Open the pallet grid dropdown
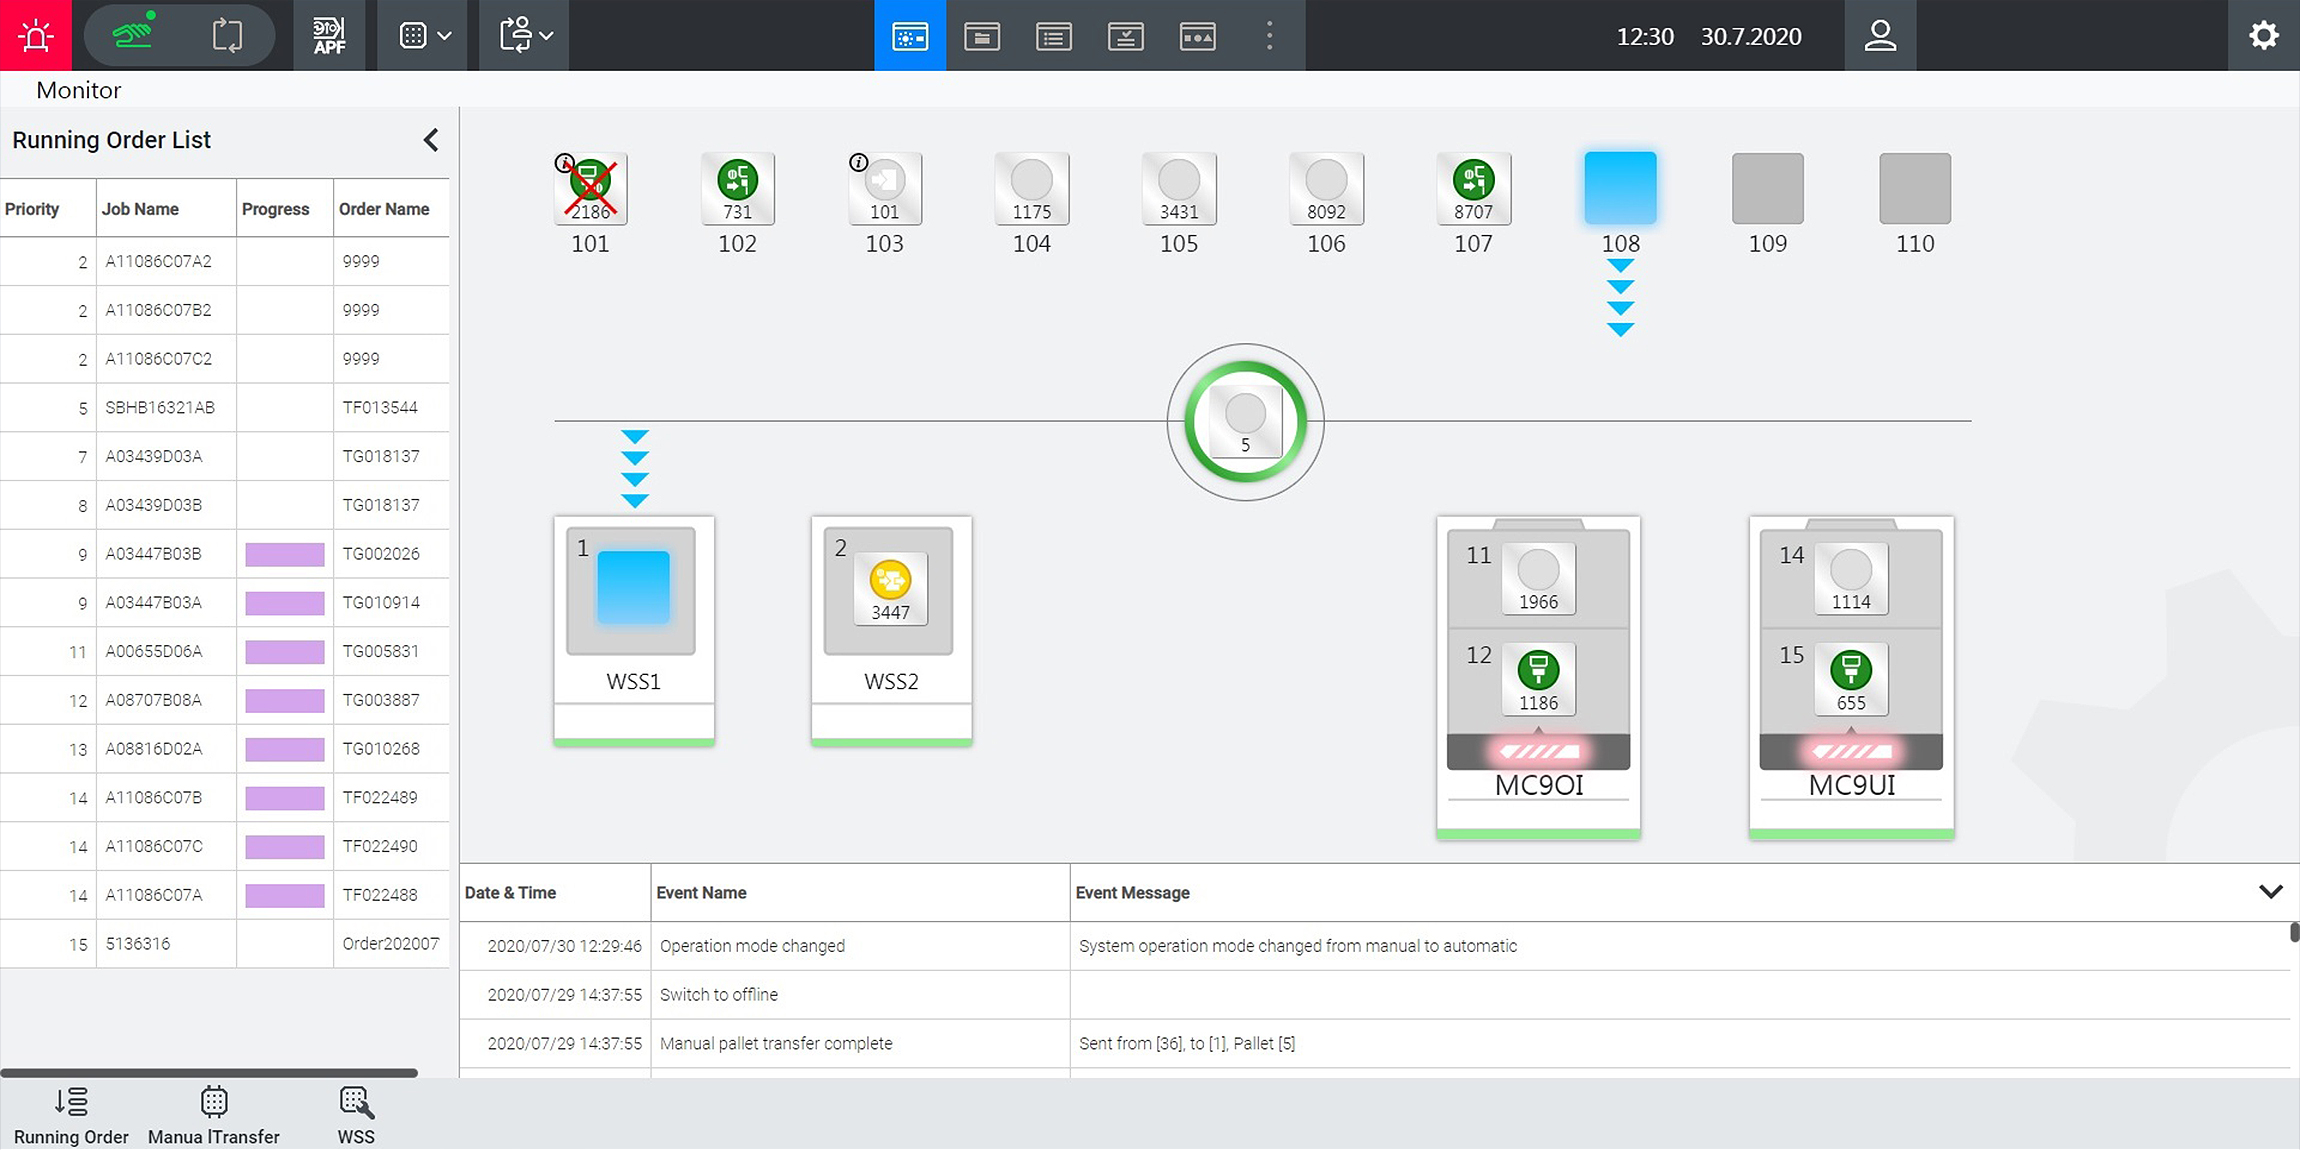This screenshot has height=1150, width=2300. click(x=424, y=36)
